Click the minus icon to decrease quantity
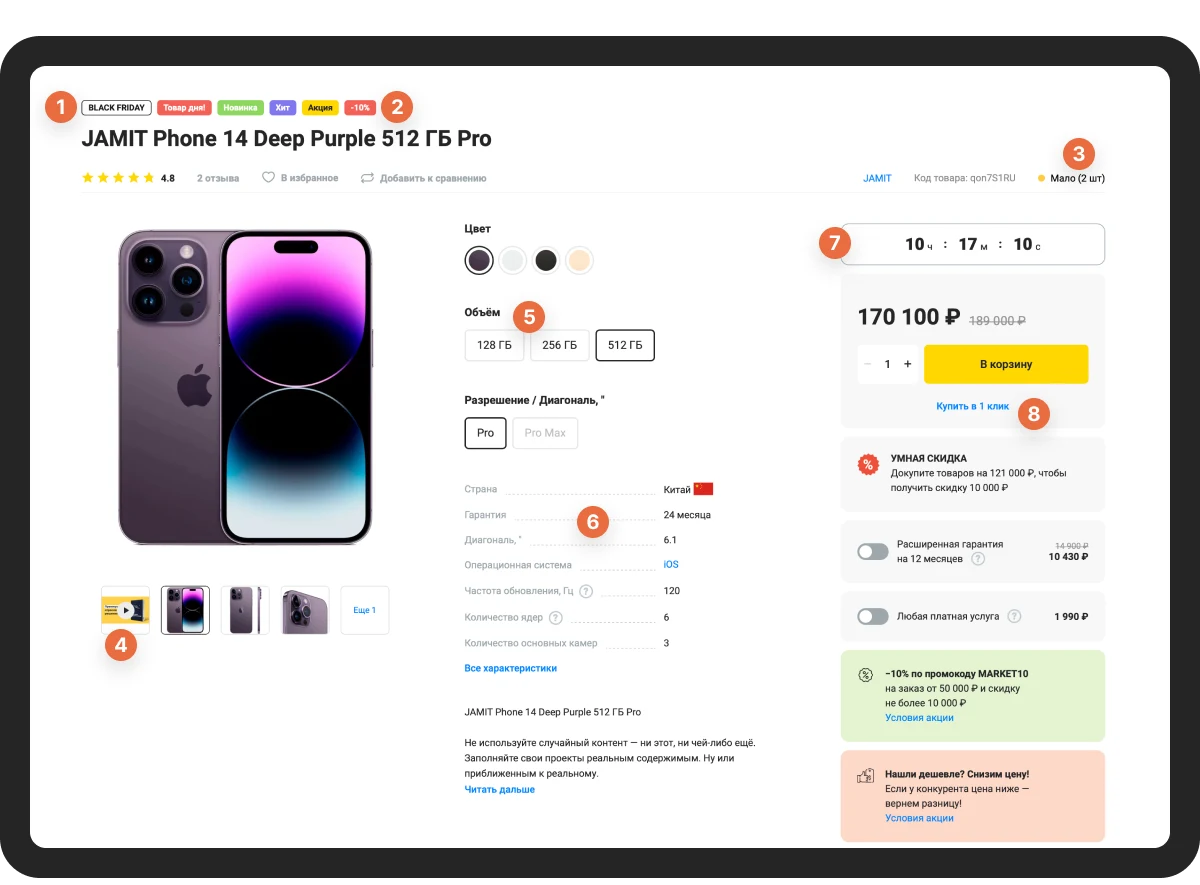Viewport: 1200px width, 885px height. click(867, 364)
